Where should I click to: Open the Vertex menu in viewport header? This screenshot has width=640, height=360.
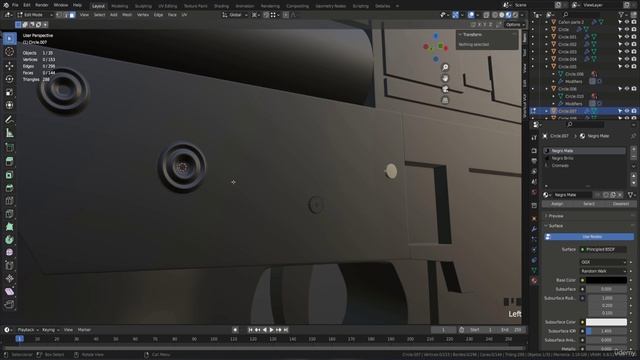tap(143, 15)
